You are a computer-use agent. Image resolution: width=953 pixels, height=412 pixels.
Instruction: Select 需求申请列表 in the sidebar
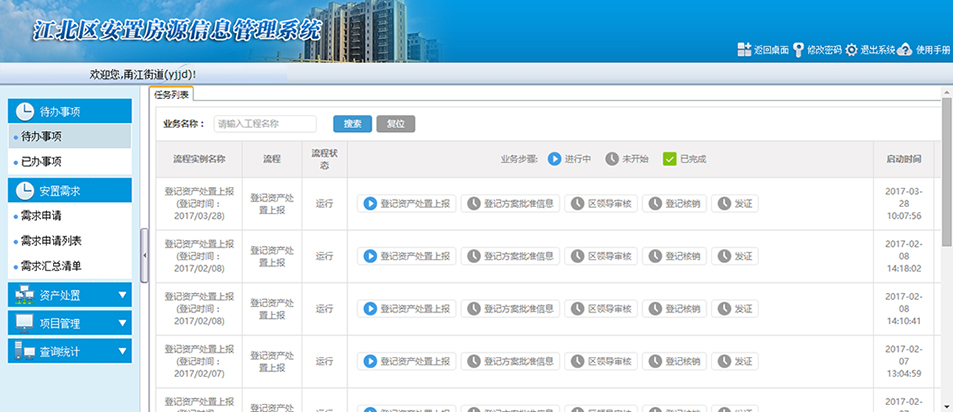point(50,241)
